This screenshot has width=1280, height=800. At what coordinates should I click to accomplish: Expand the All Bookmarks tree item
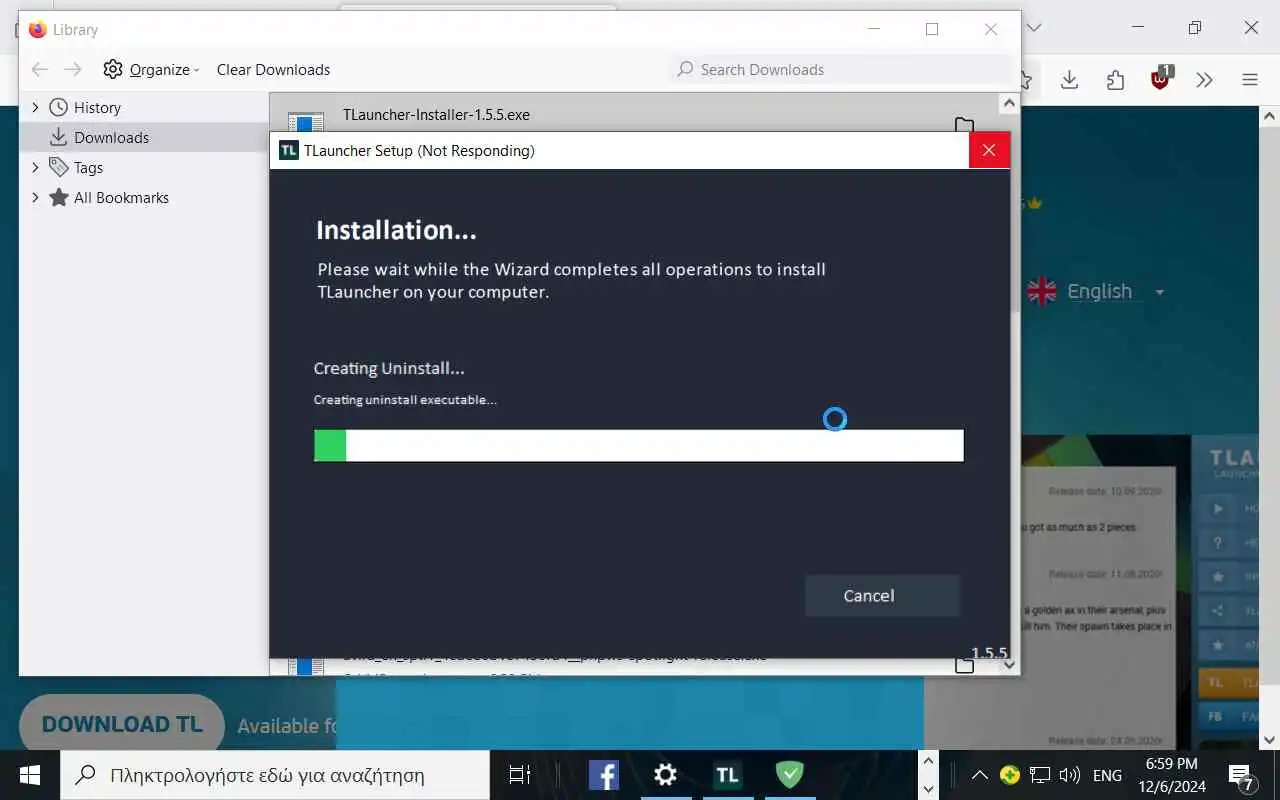point(35,197)
